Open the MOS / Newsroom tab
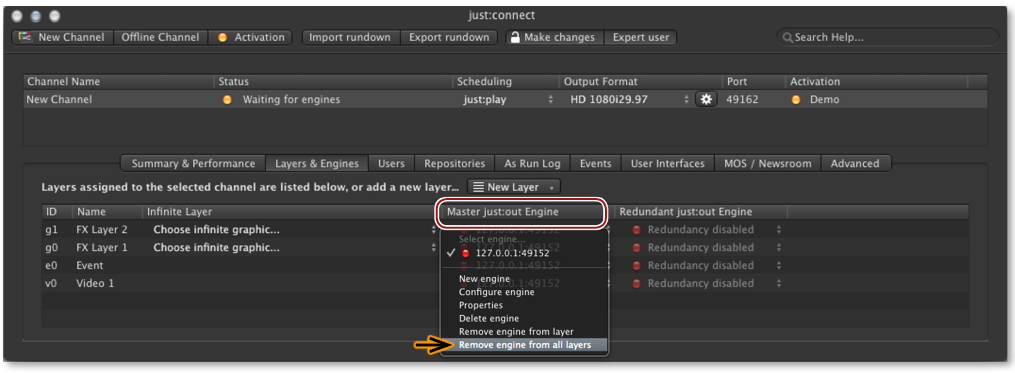This screenshot has width=1015, height=373. point(767,163)
